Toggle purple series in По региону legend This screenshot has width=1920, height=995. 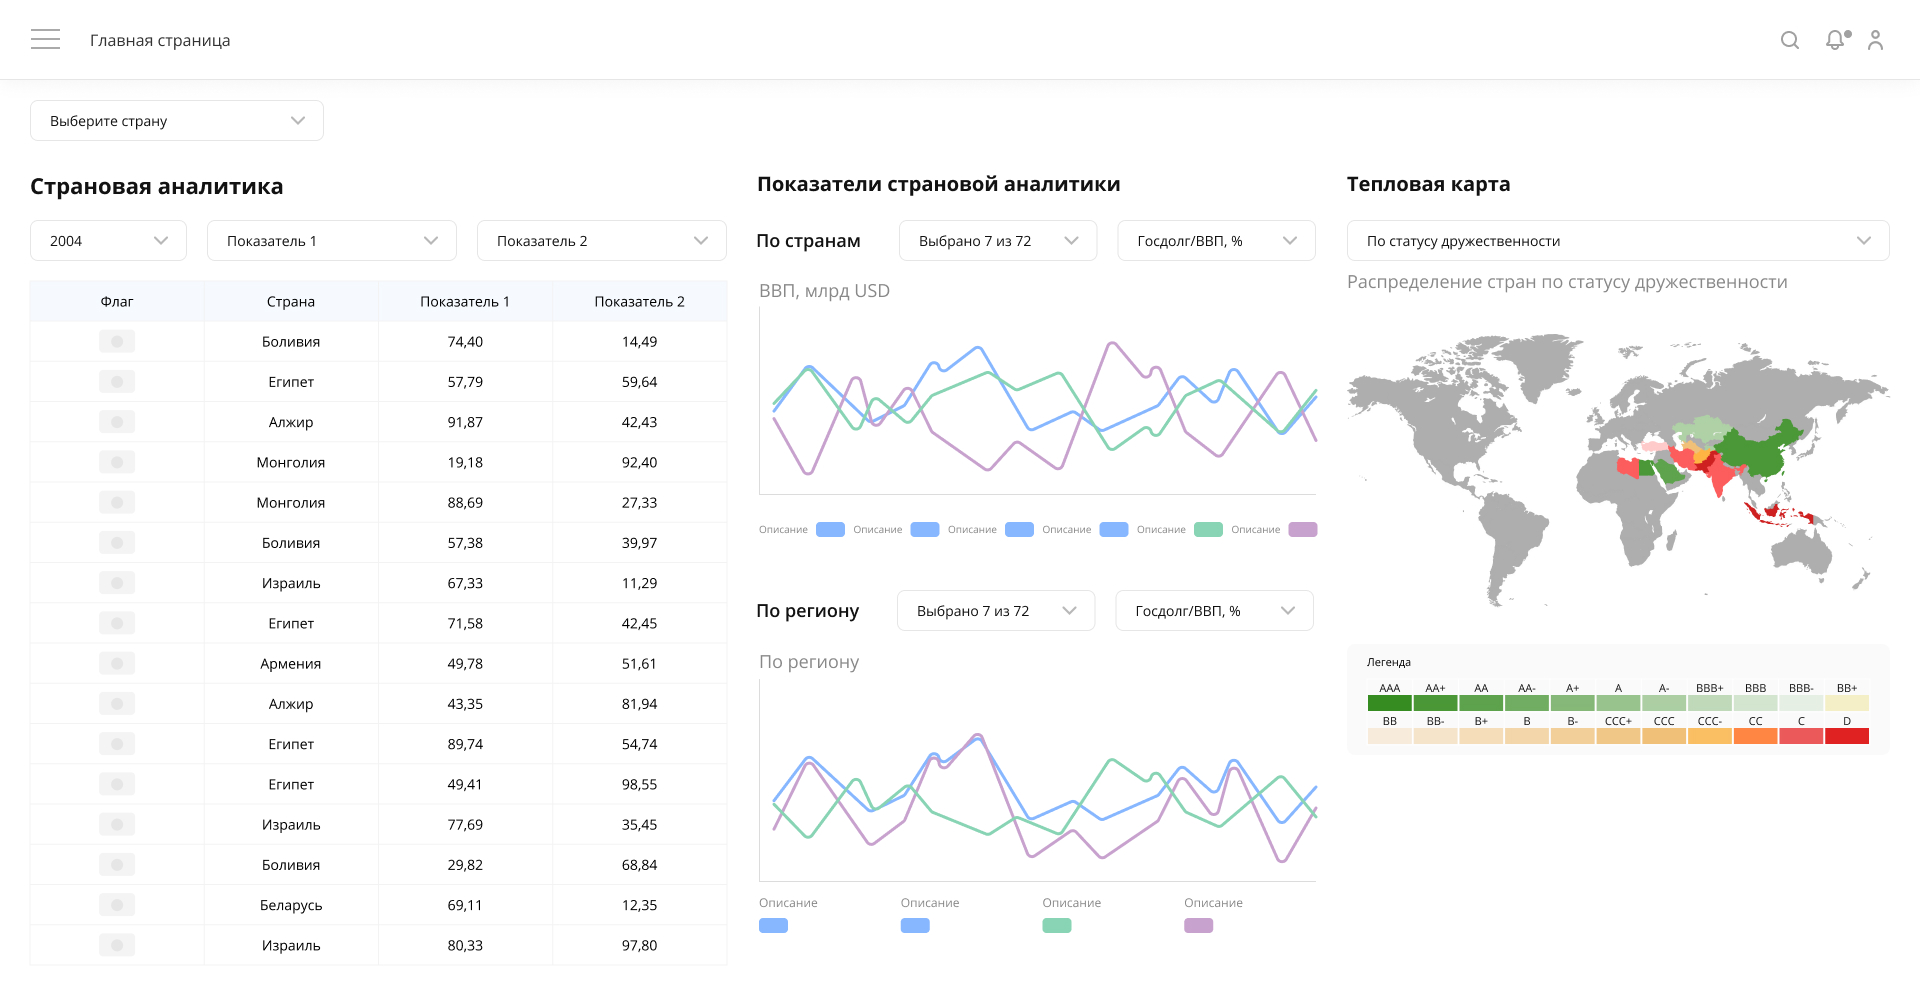tap(1198, 926)
